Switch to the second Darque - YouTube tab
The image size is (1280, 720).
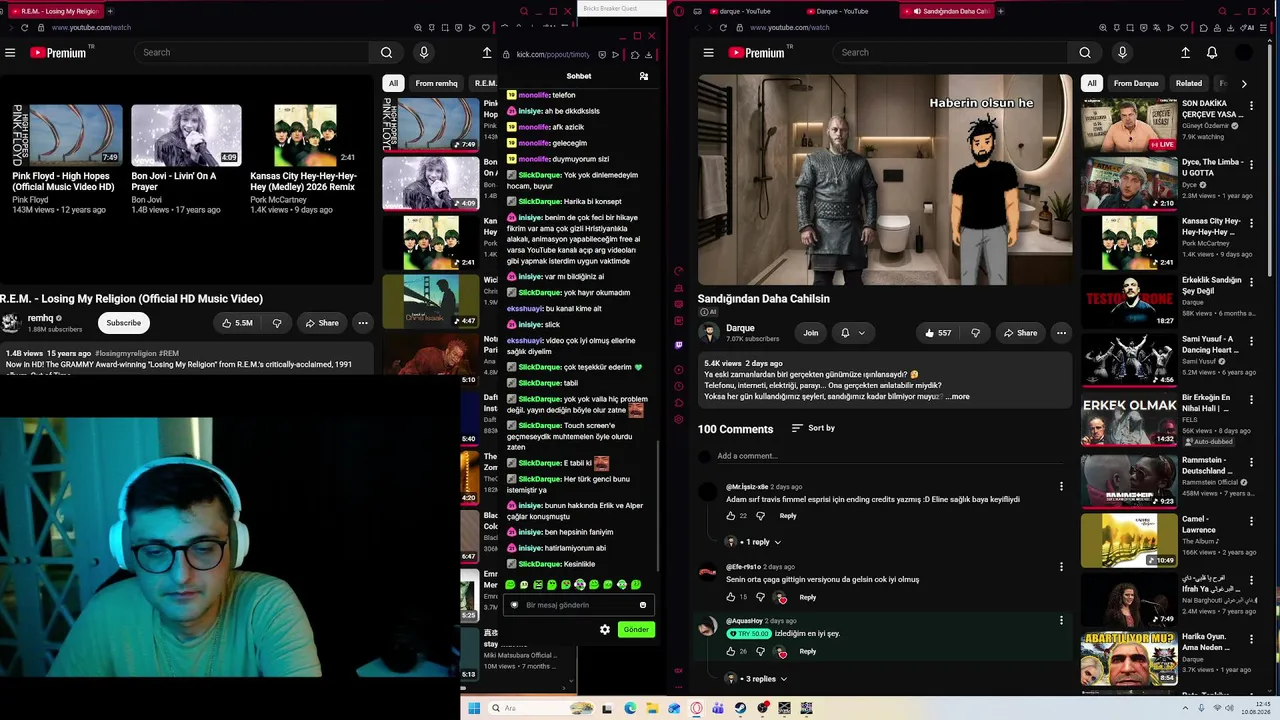pos(842,11)
